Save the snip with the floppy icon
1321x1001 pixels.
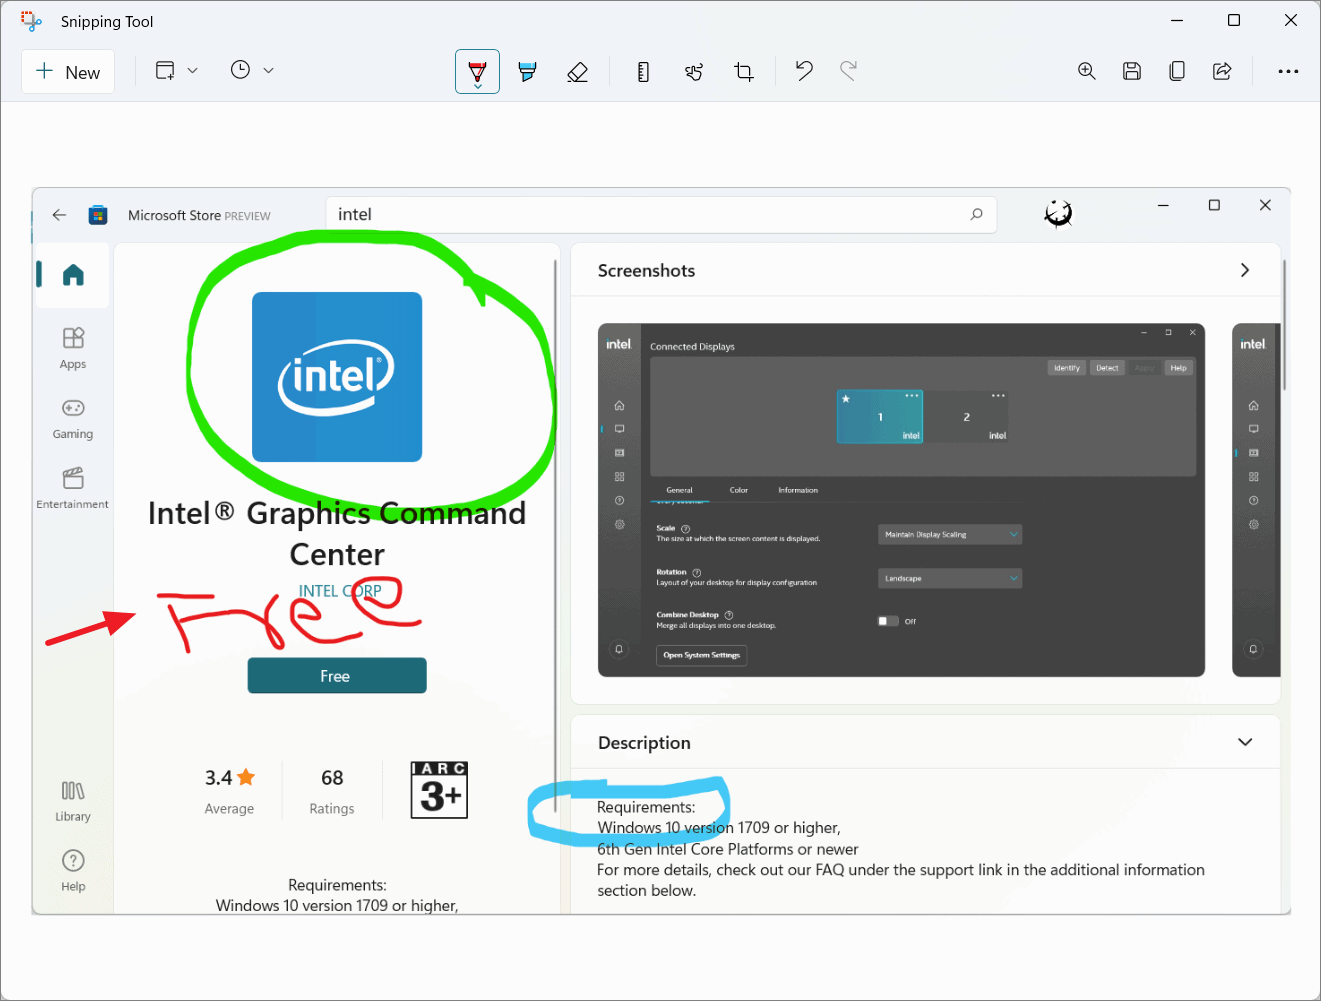point(1132,71)
